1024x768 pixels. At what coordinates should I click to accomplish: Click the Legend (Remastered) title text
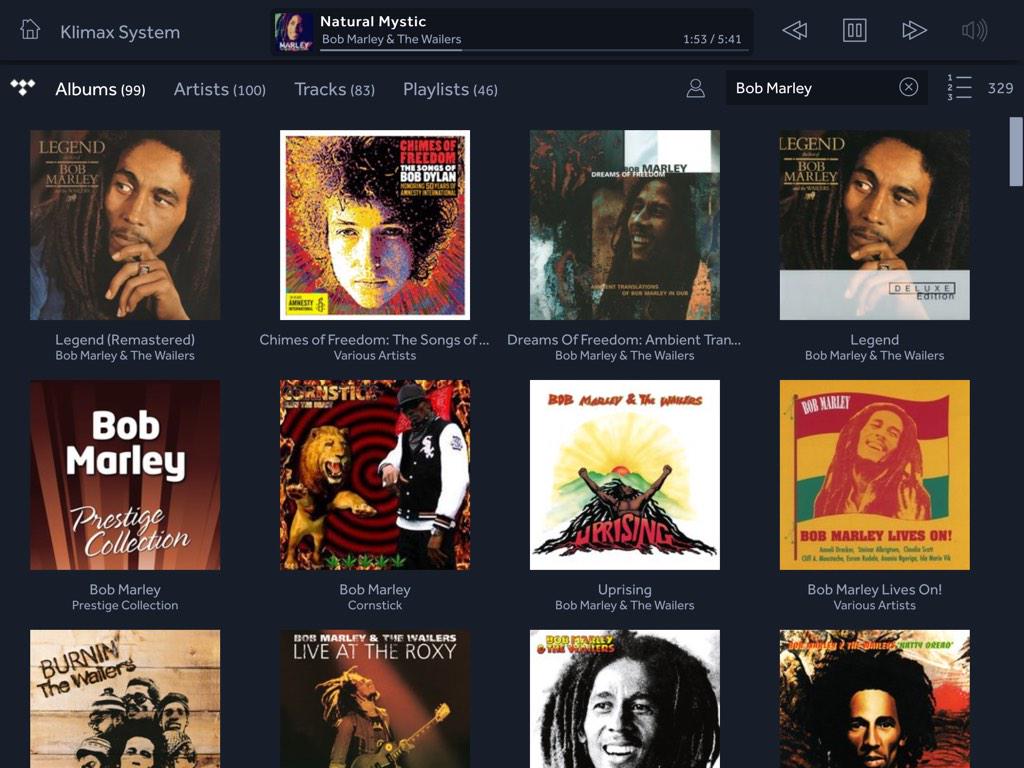(x=125, y=340)
